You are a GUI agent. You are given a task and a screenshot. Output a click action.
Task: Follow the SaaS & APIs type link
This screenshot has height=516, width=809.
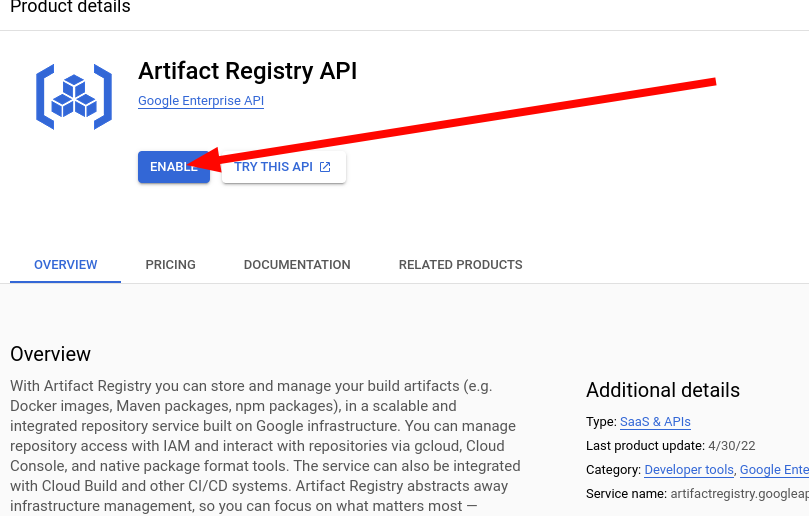coord(655,422)
